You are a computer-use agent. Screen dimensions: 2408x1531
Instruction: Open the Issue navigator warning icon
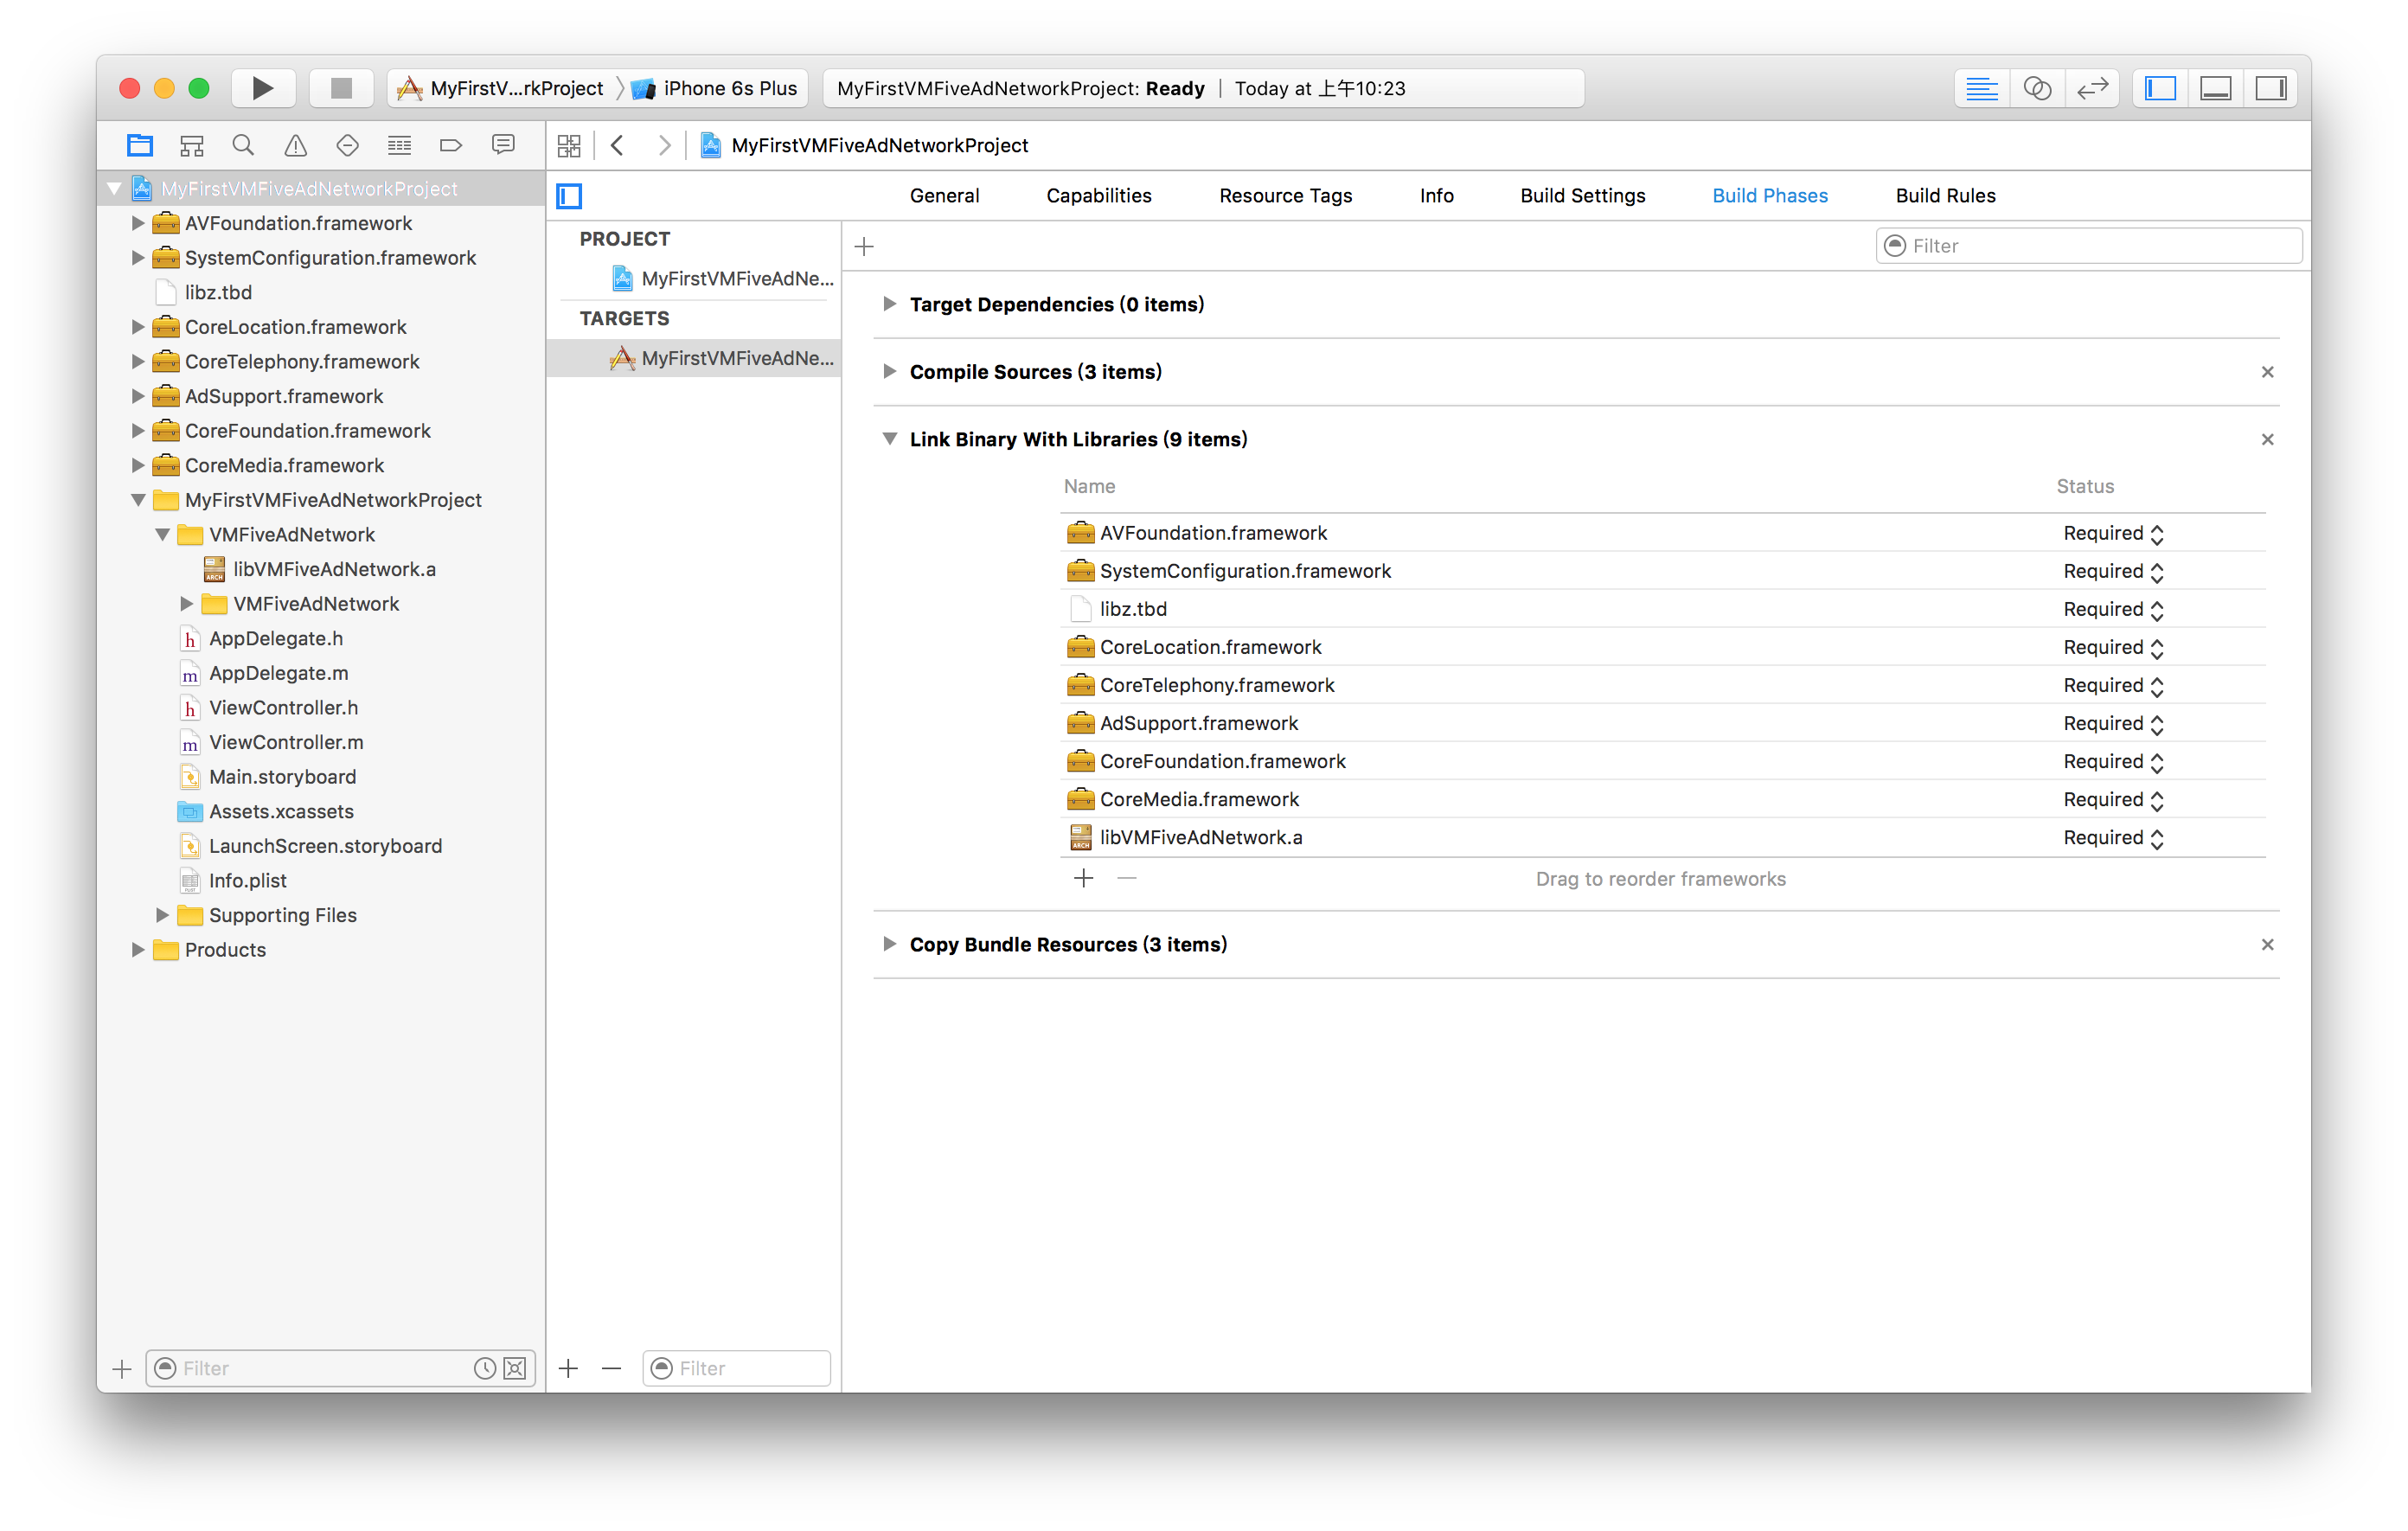tap(295, 146)
